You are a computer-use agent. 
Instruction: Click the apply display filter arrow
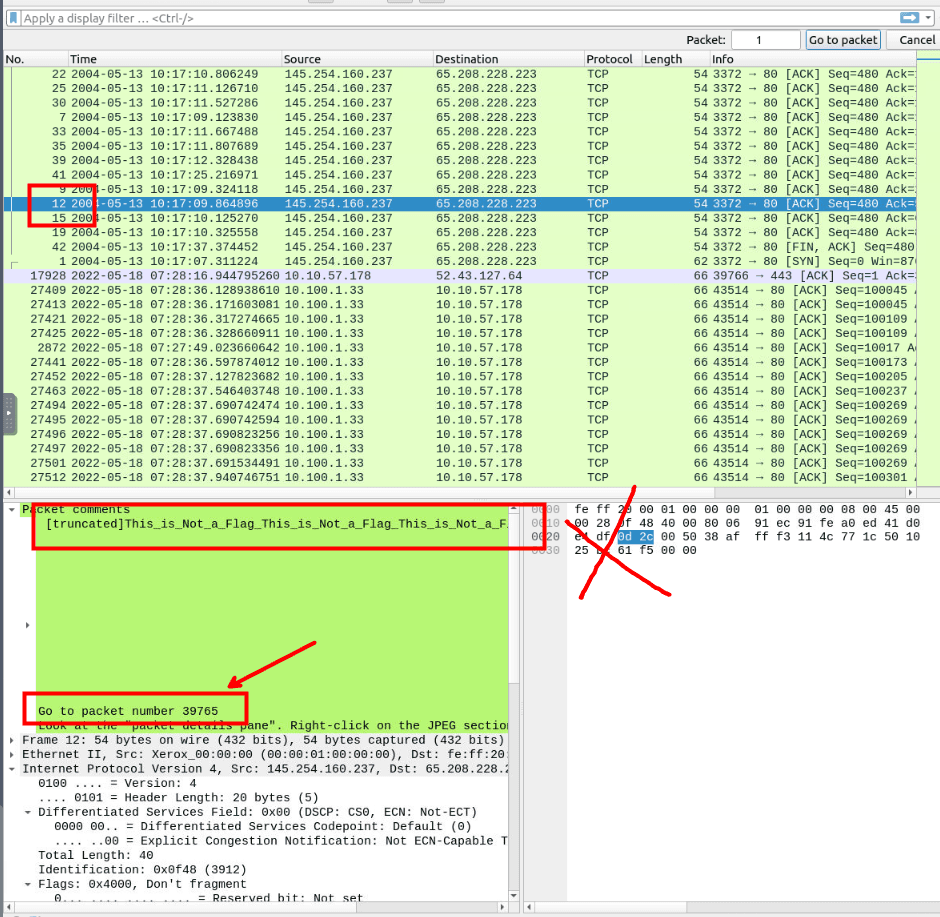[x=909, y=18]
